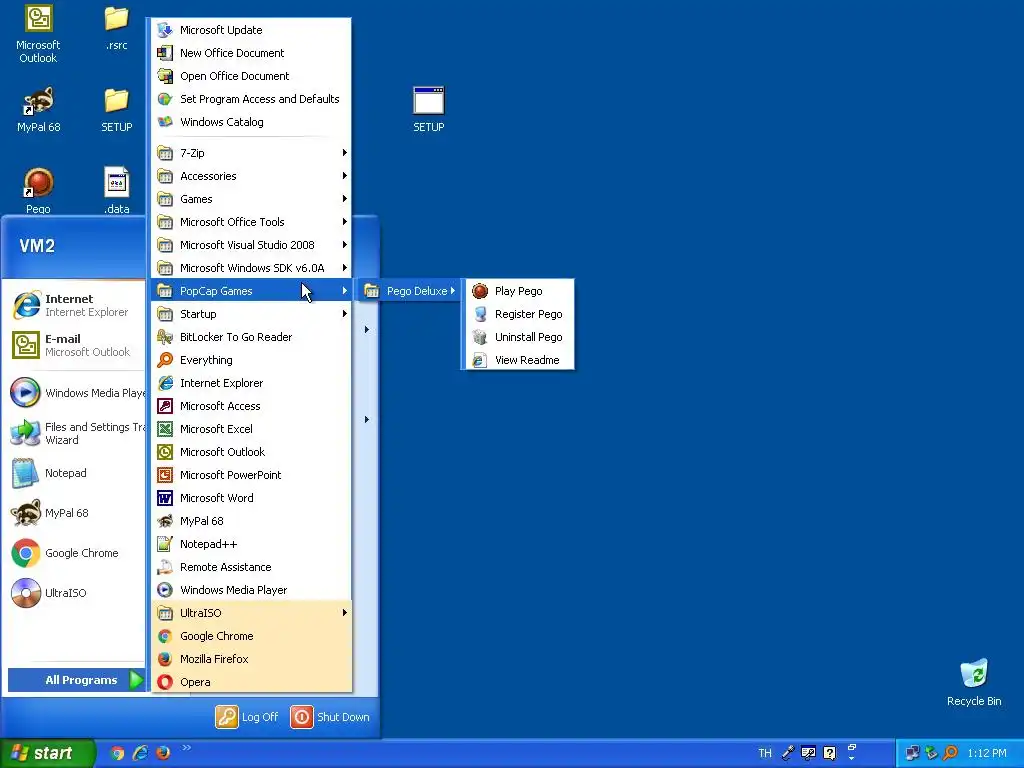Expand the Accessories folder
The height and width of the screenshot is (768, 1024).
pos(252,176)
